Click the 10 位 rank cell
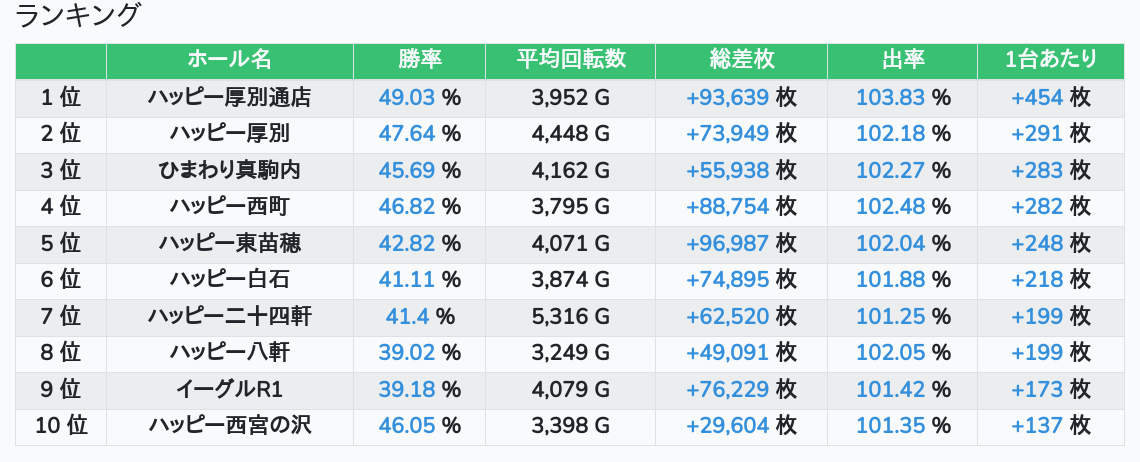 (61, 426)
